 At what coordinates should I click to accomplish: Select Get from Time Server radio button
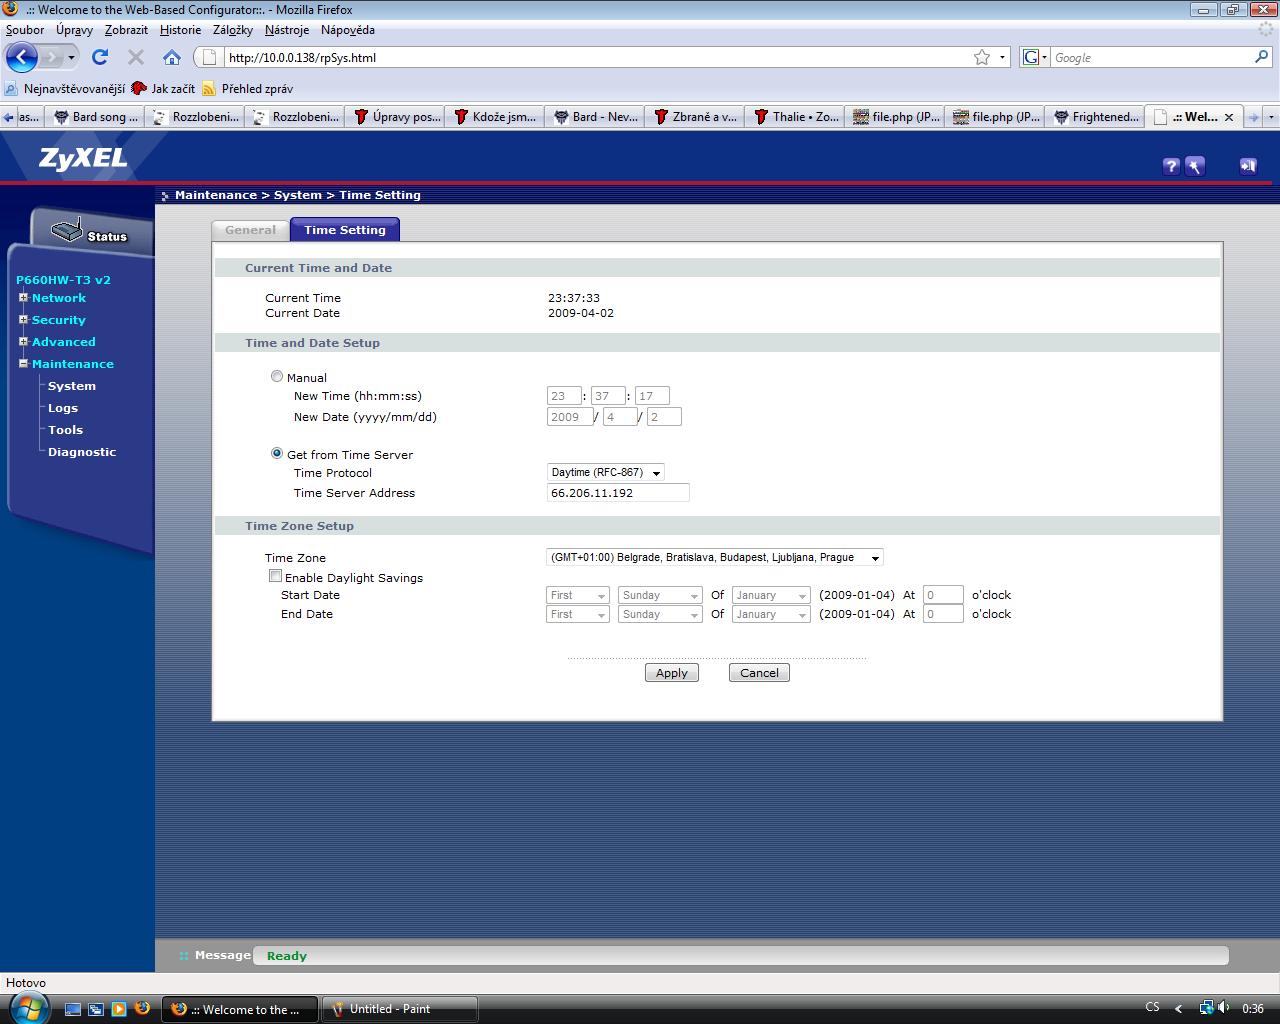point(277,453)
